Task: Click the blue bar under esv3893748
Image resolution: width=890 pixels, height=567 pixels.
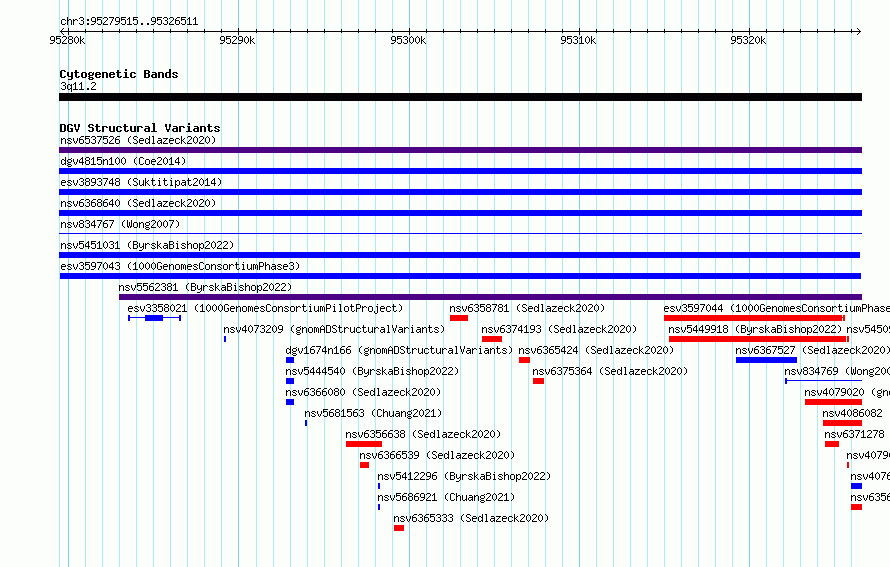Action: click(460, 192)
